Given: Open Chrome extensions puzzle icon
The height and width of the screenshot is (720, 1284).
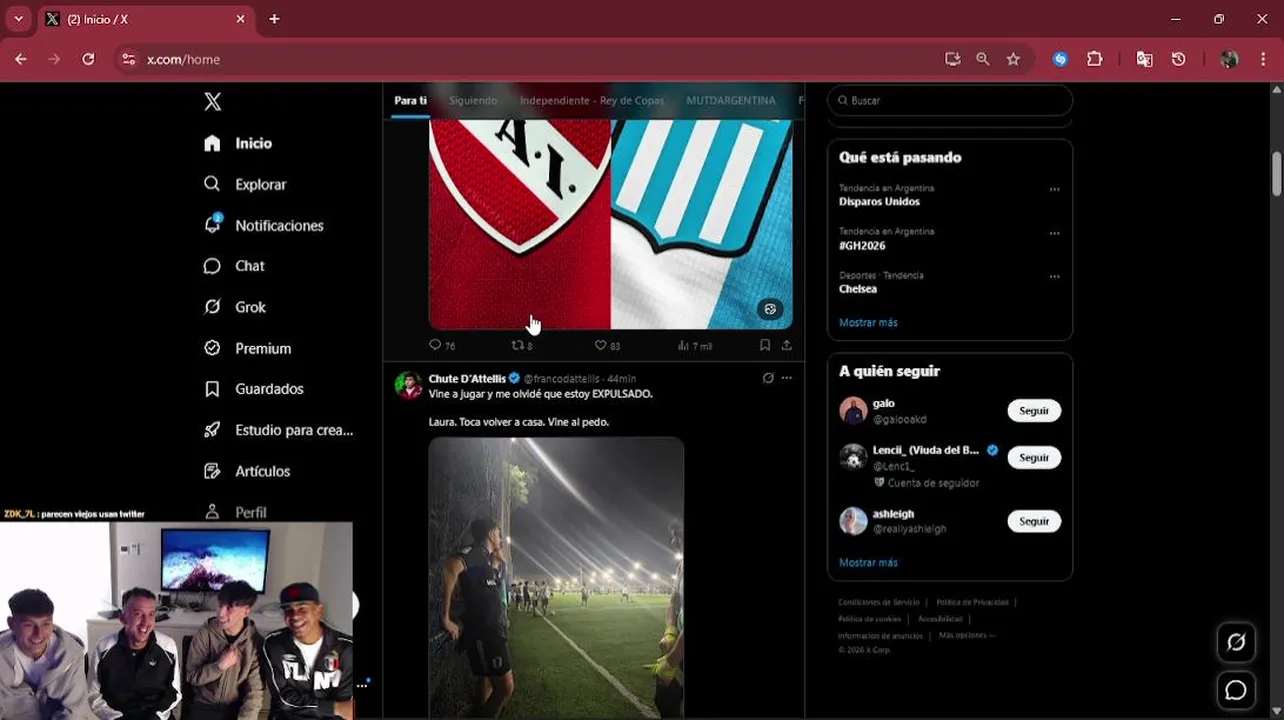Looking at the screenshot, I should 1095,59.
